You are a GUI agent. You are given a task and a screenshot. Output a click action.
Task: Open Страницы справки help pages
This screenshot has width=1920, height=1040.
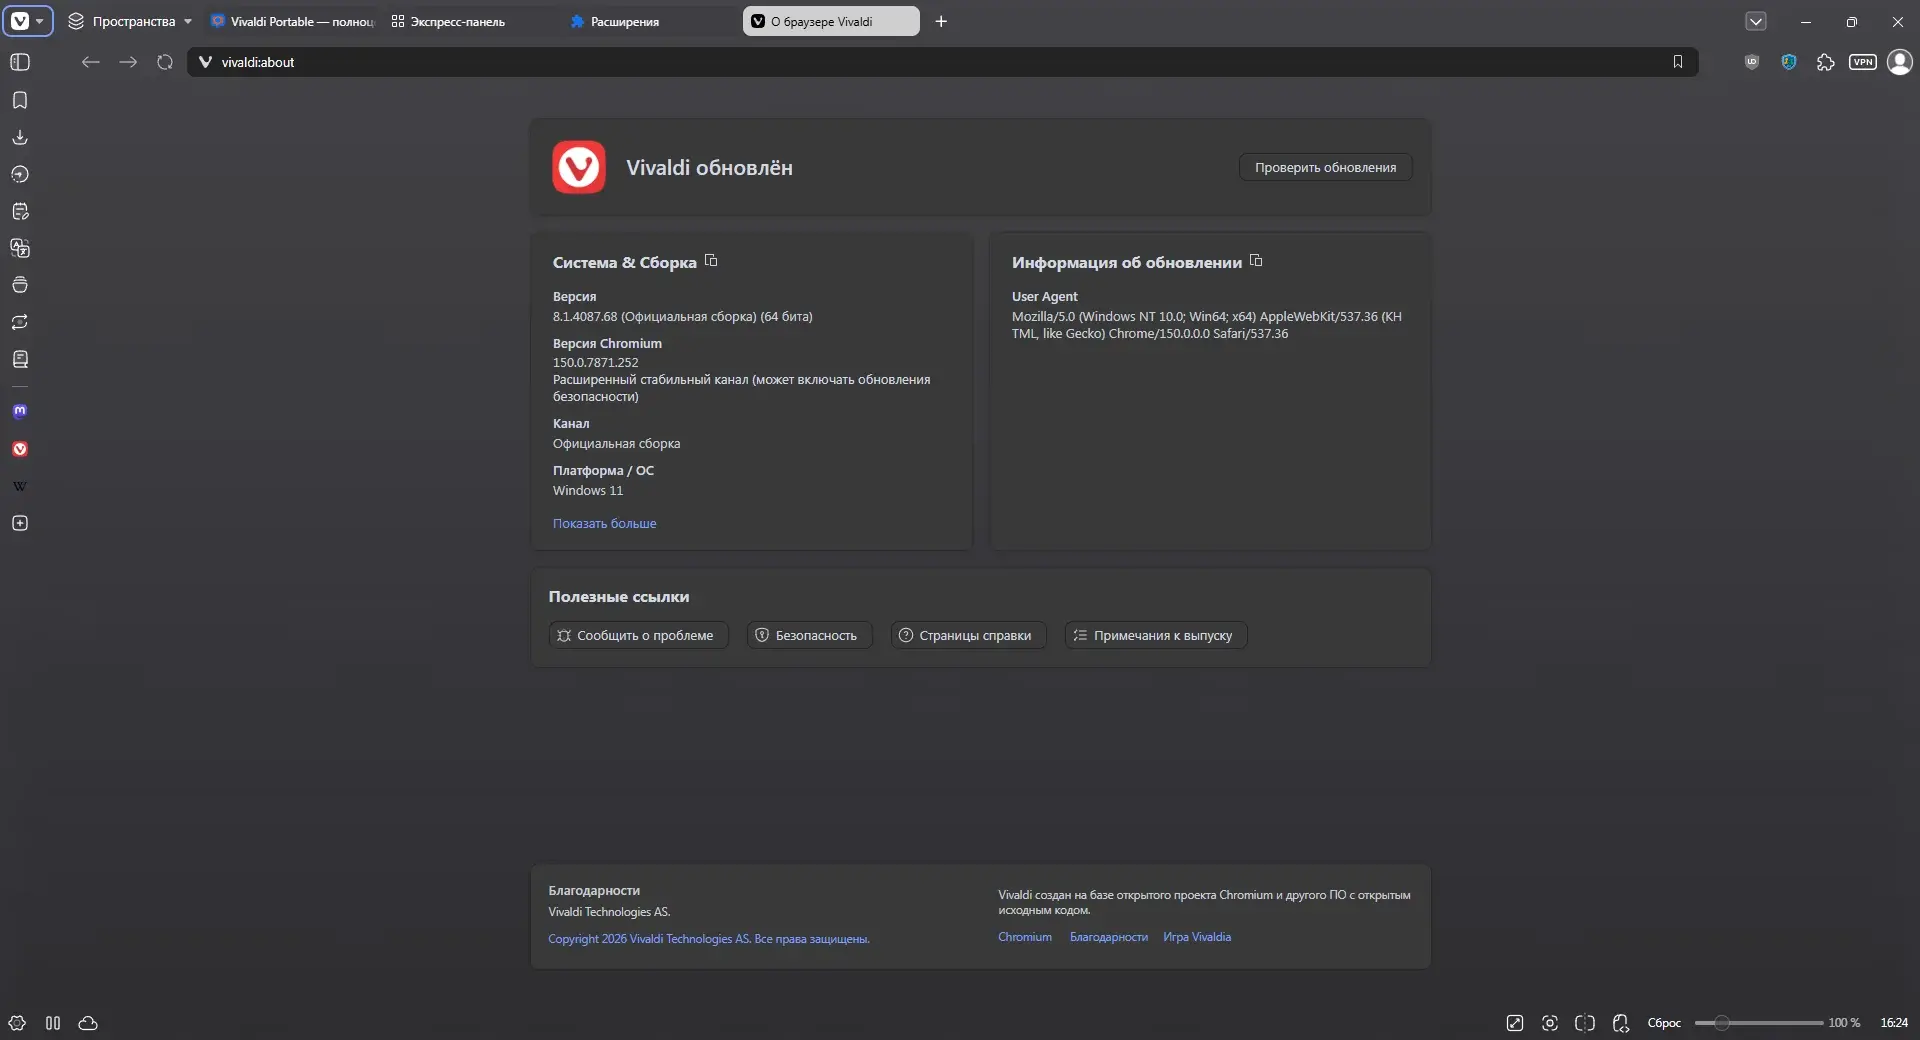tap(968, 635)
